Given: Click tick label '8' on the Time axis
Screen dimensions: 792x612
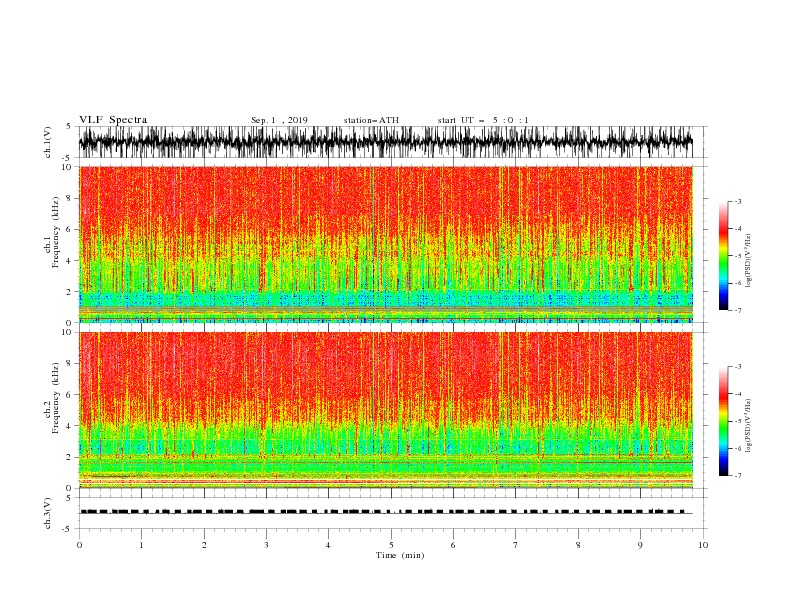Looking at the screenshot, I should click(x=578, y=545).
